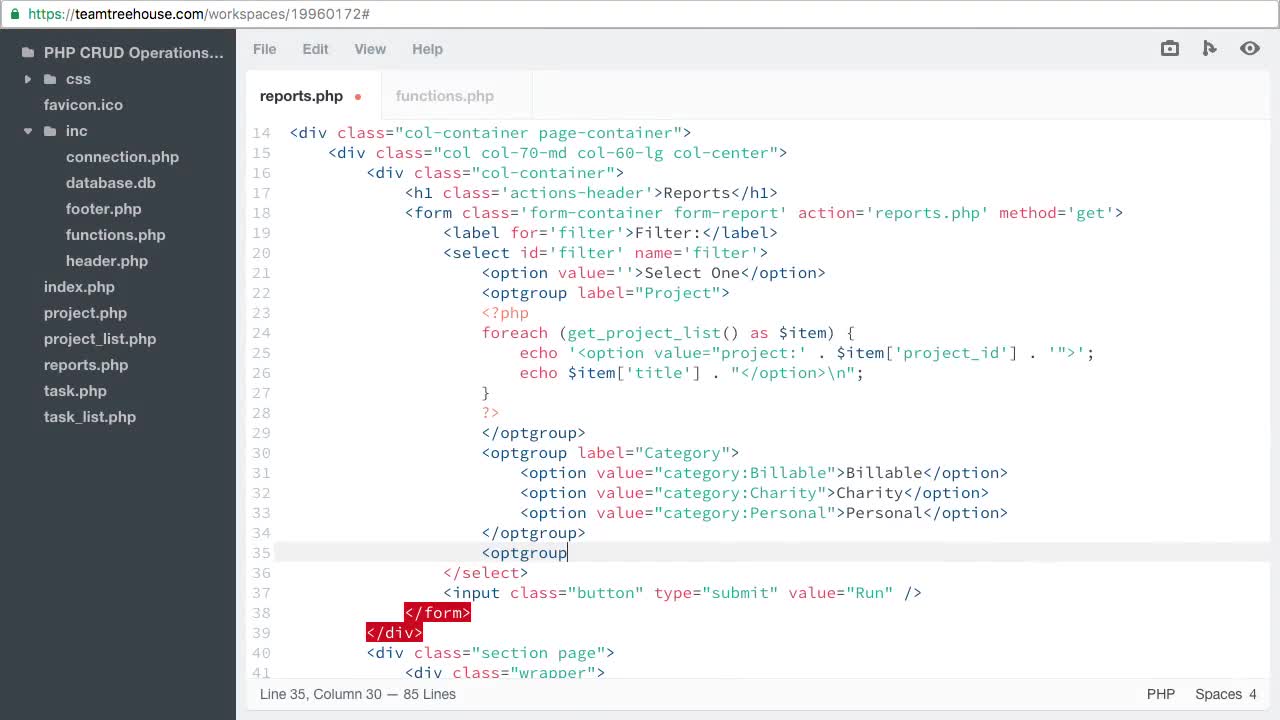
Task: Open reports.php in the sidebar
Action: click(86, 365)
